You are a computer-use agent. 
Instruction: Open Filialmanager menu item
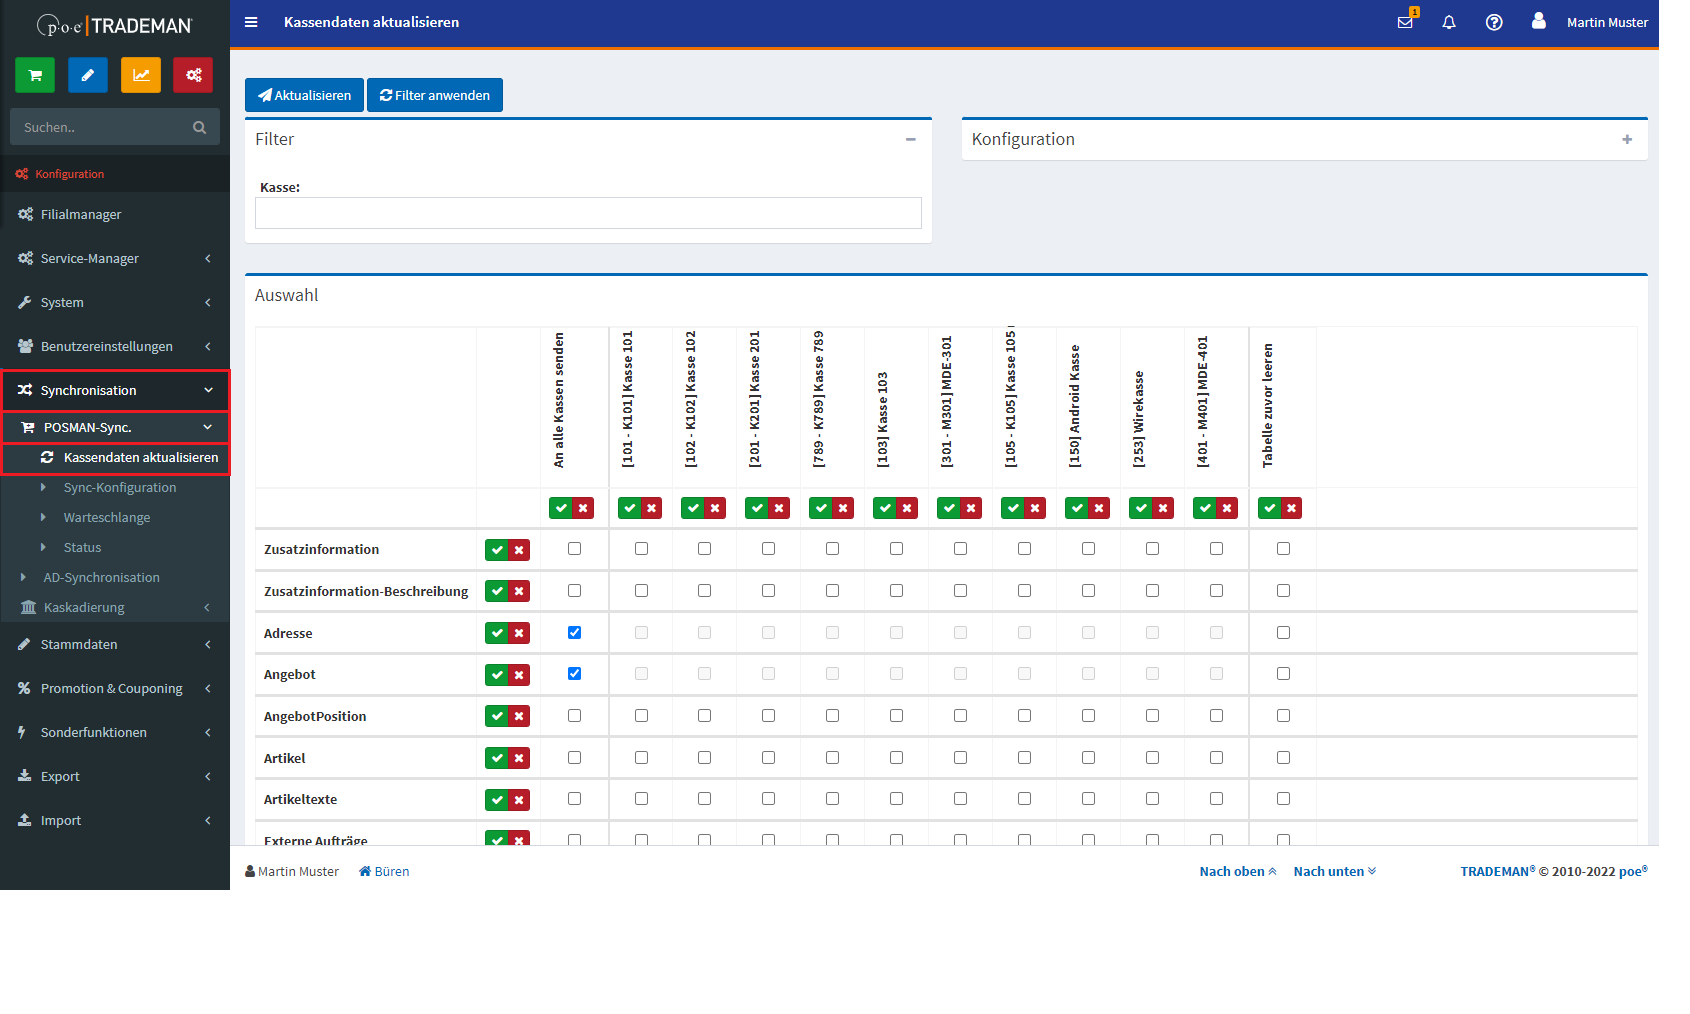tap(81, 215)
